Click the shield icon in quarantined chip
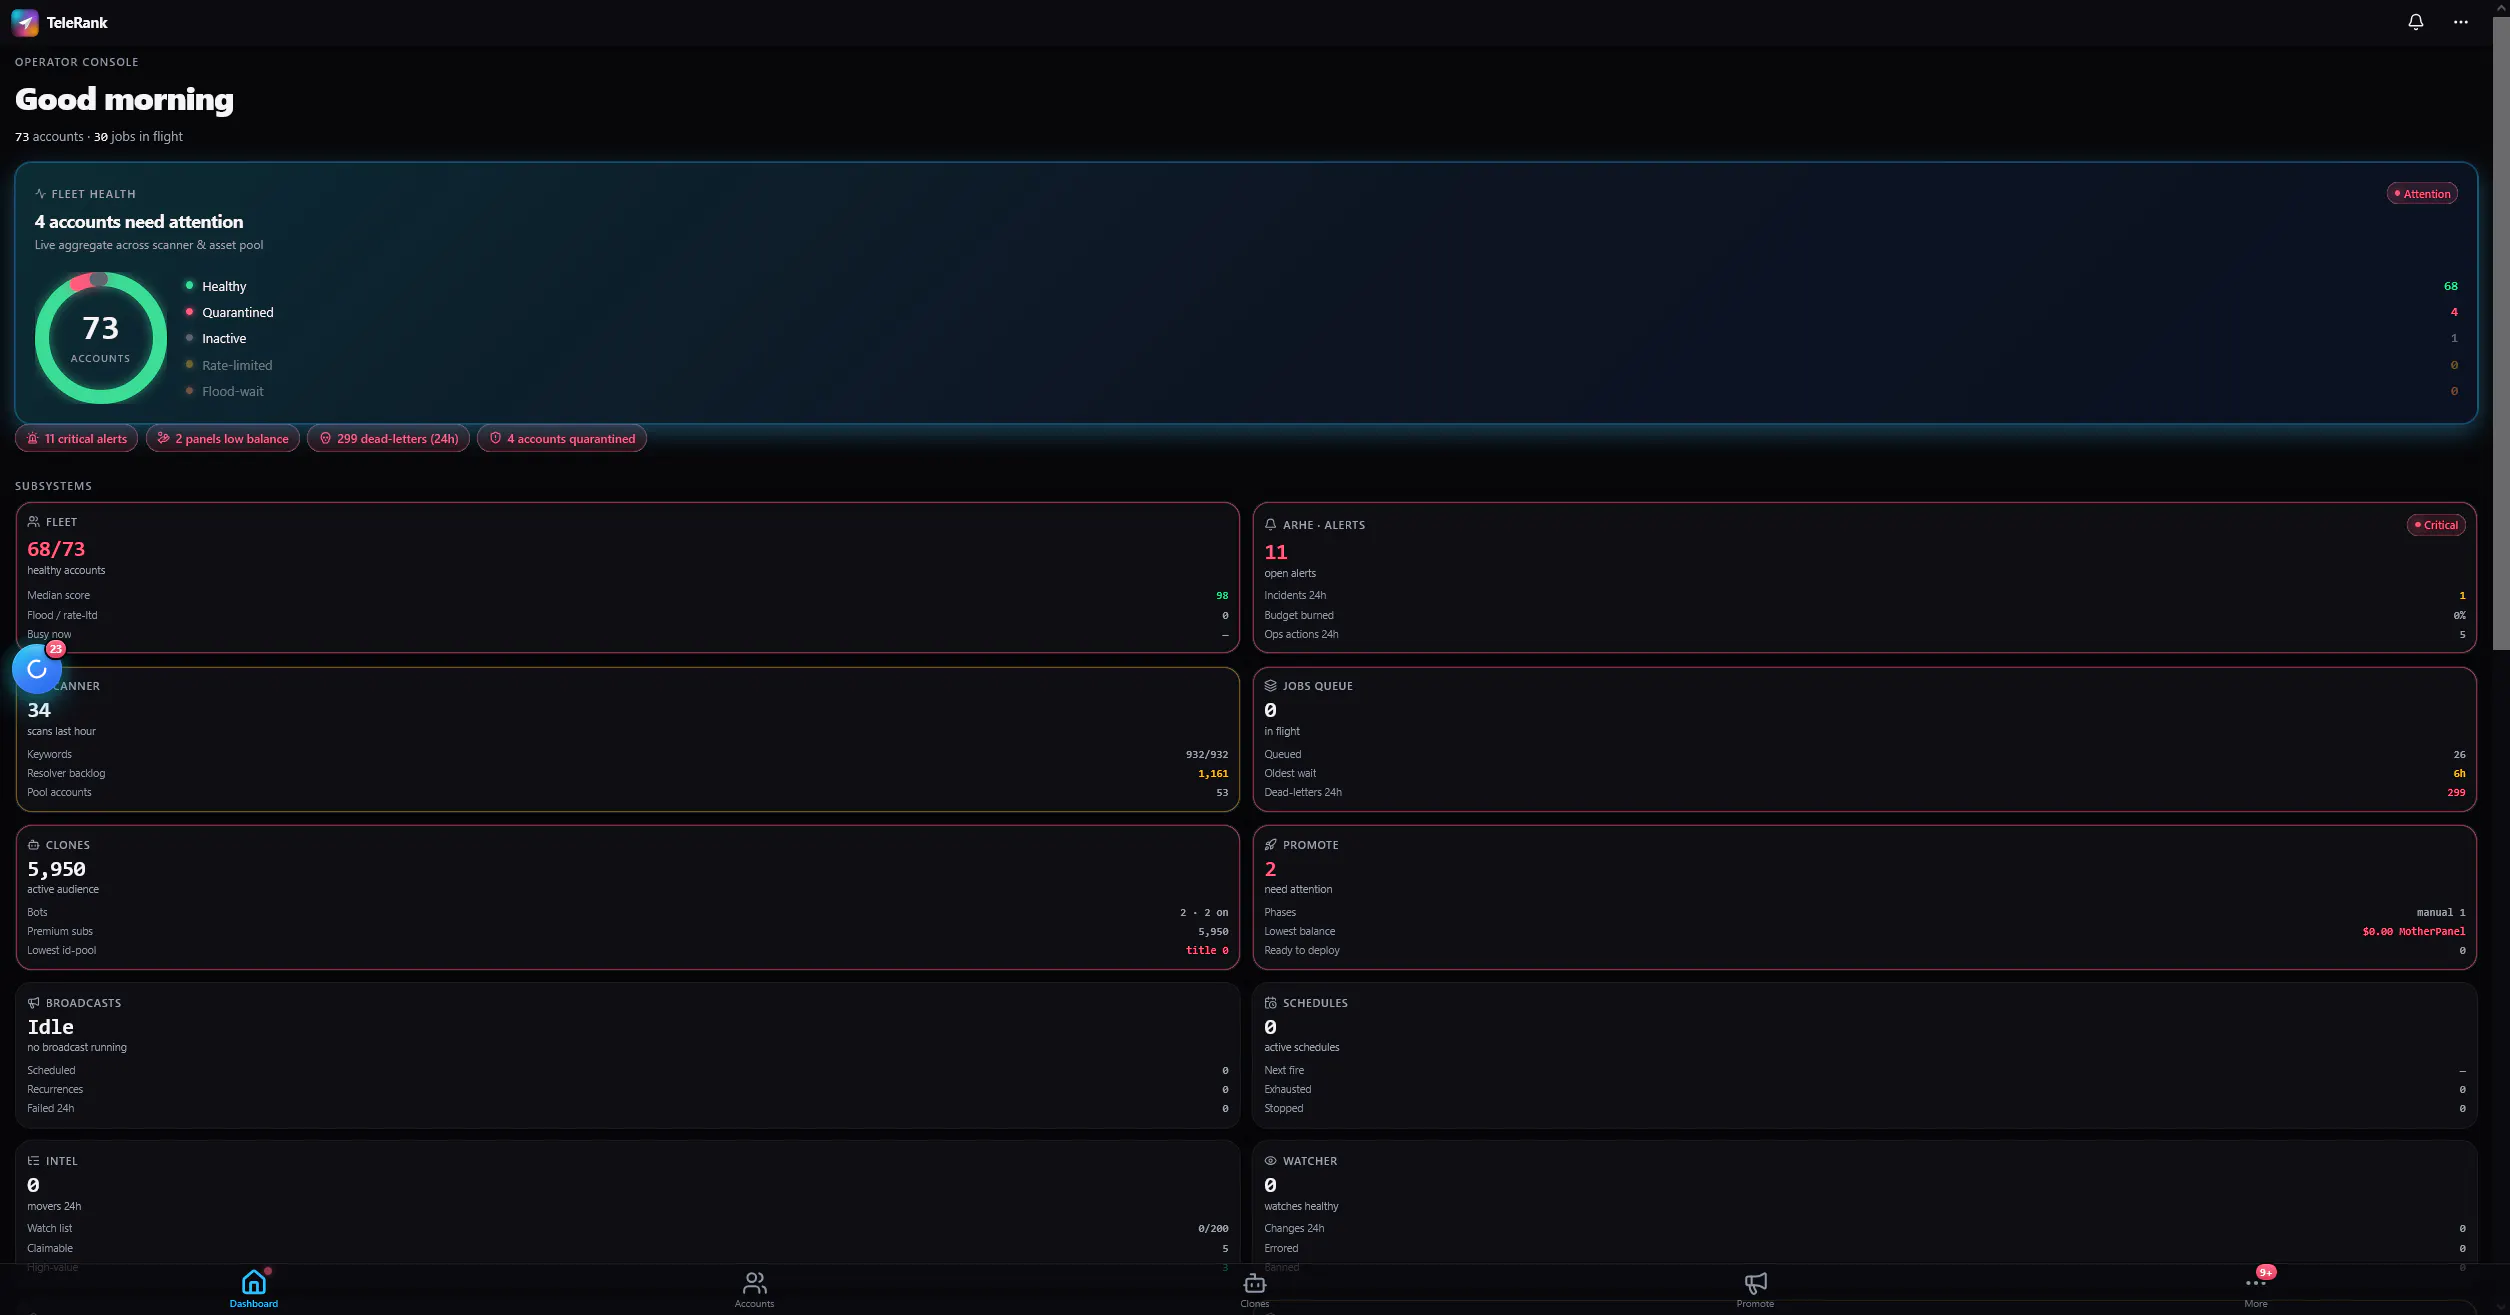 [x=495, y=438]
